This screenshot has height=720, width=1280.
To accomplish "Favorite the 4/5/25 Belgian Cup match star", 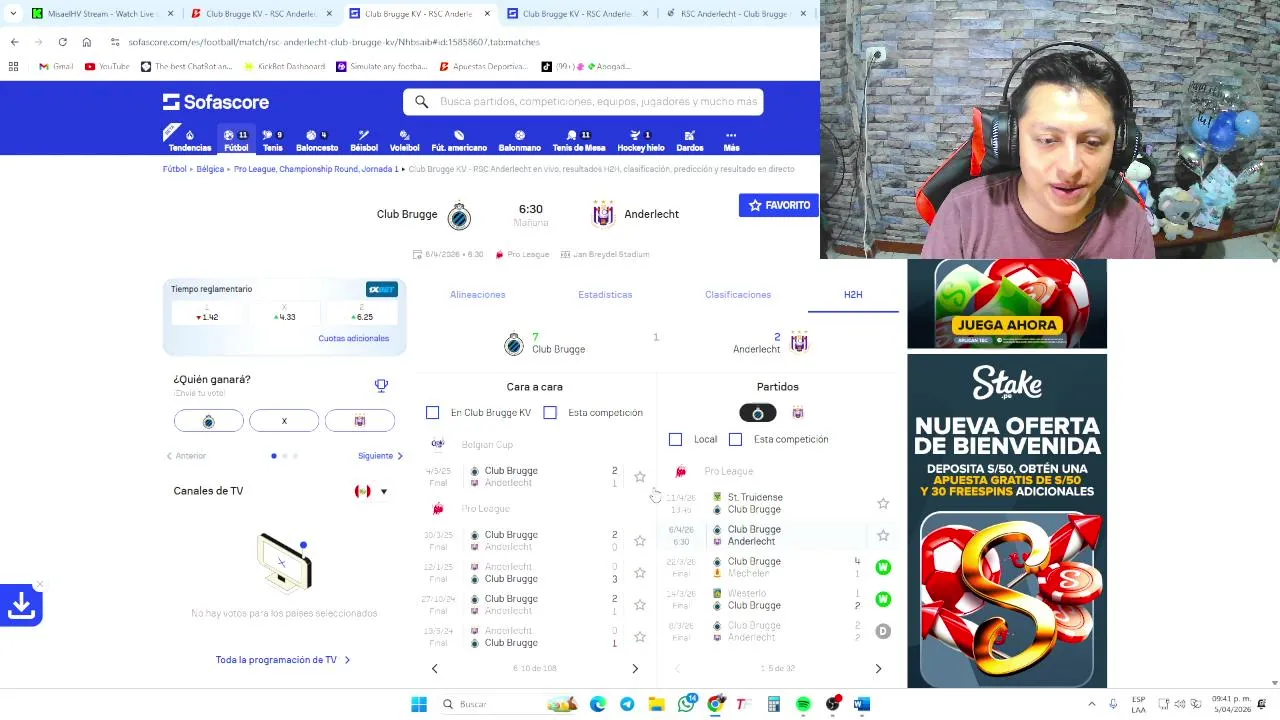I will pos(640,477).
